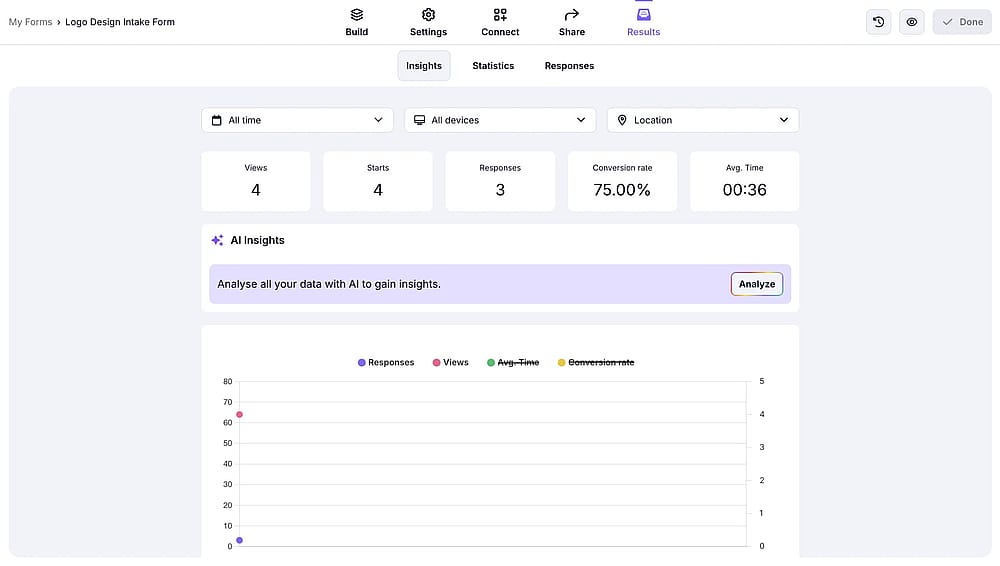Expand the All devices dropdown
The image size is (1000, 566).
coord(500,120)
